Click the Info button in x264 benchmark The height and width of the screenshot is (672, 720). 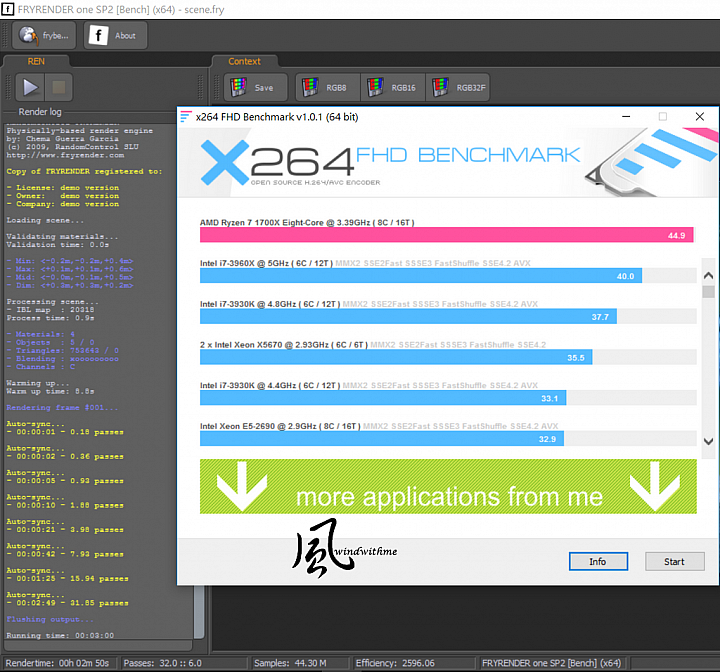[598, 561]
